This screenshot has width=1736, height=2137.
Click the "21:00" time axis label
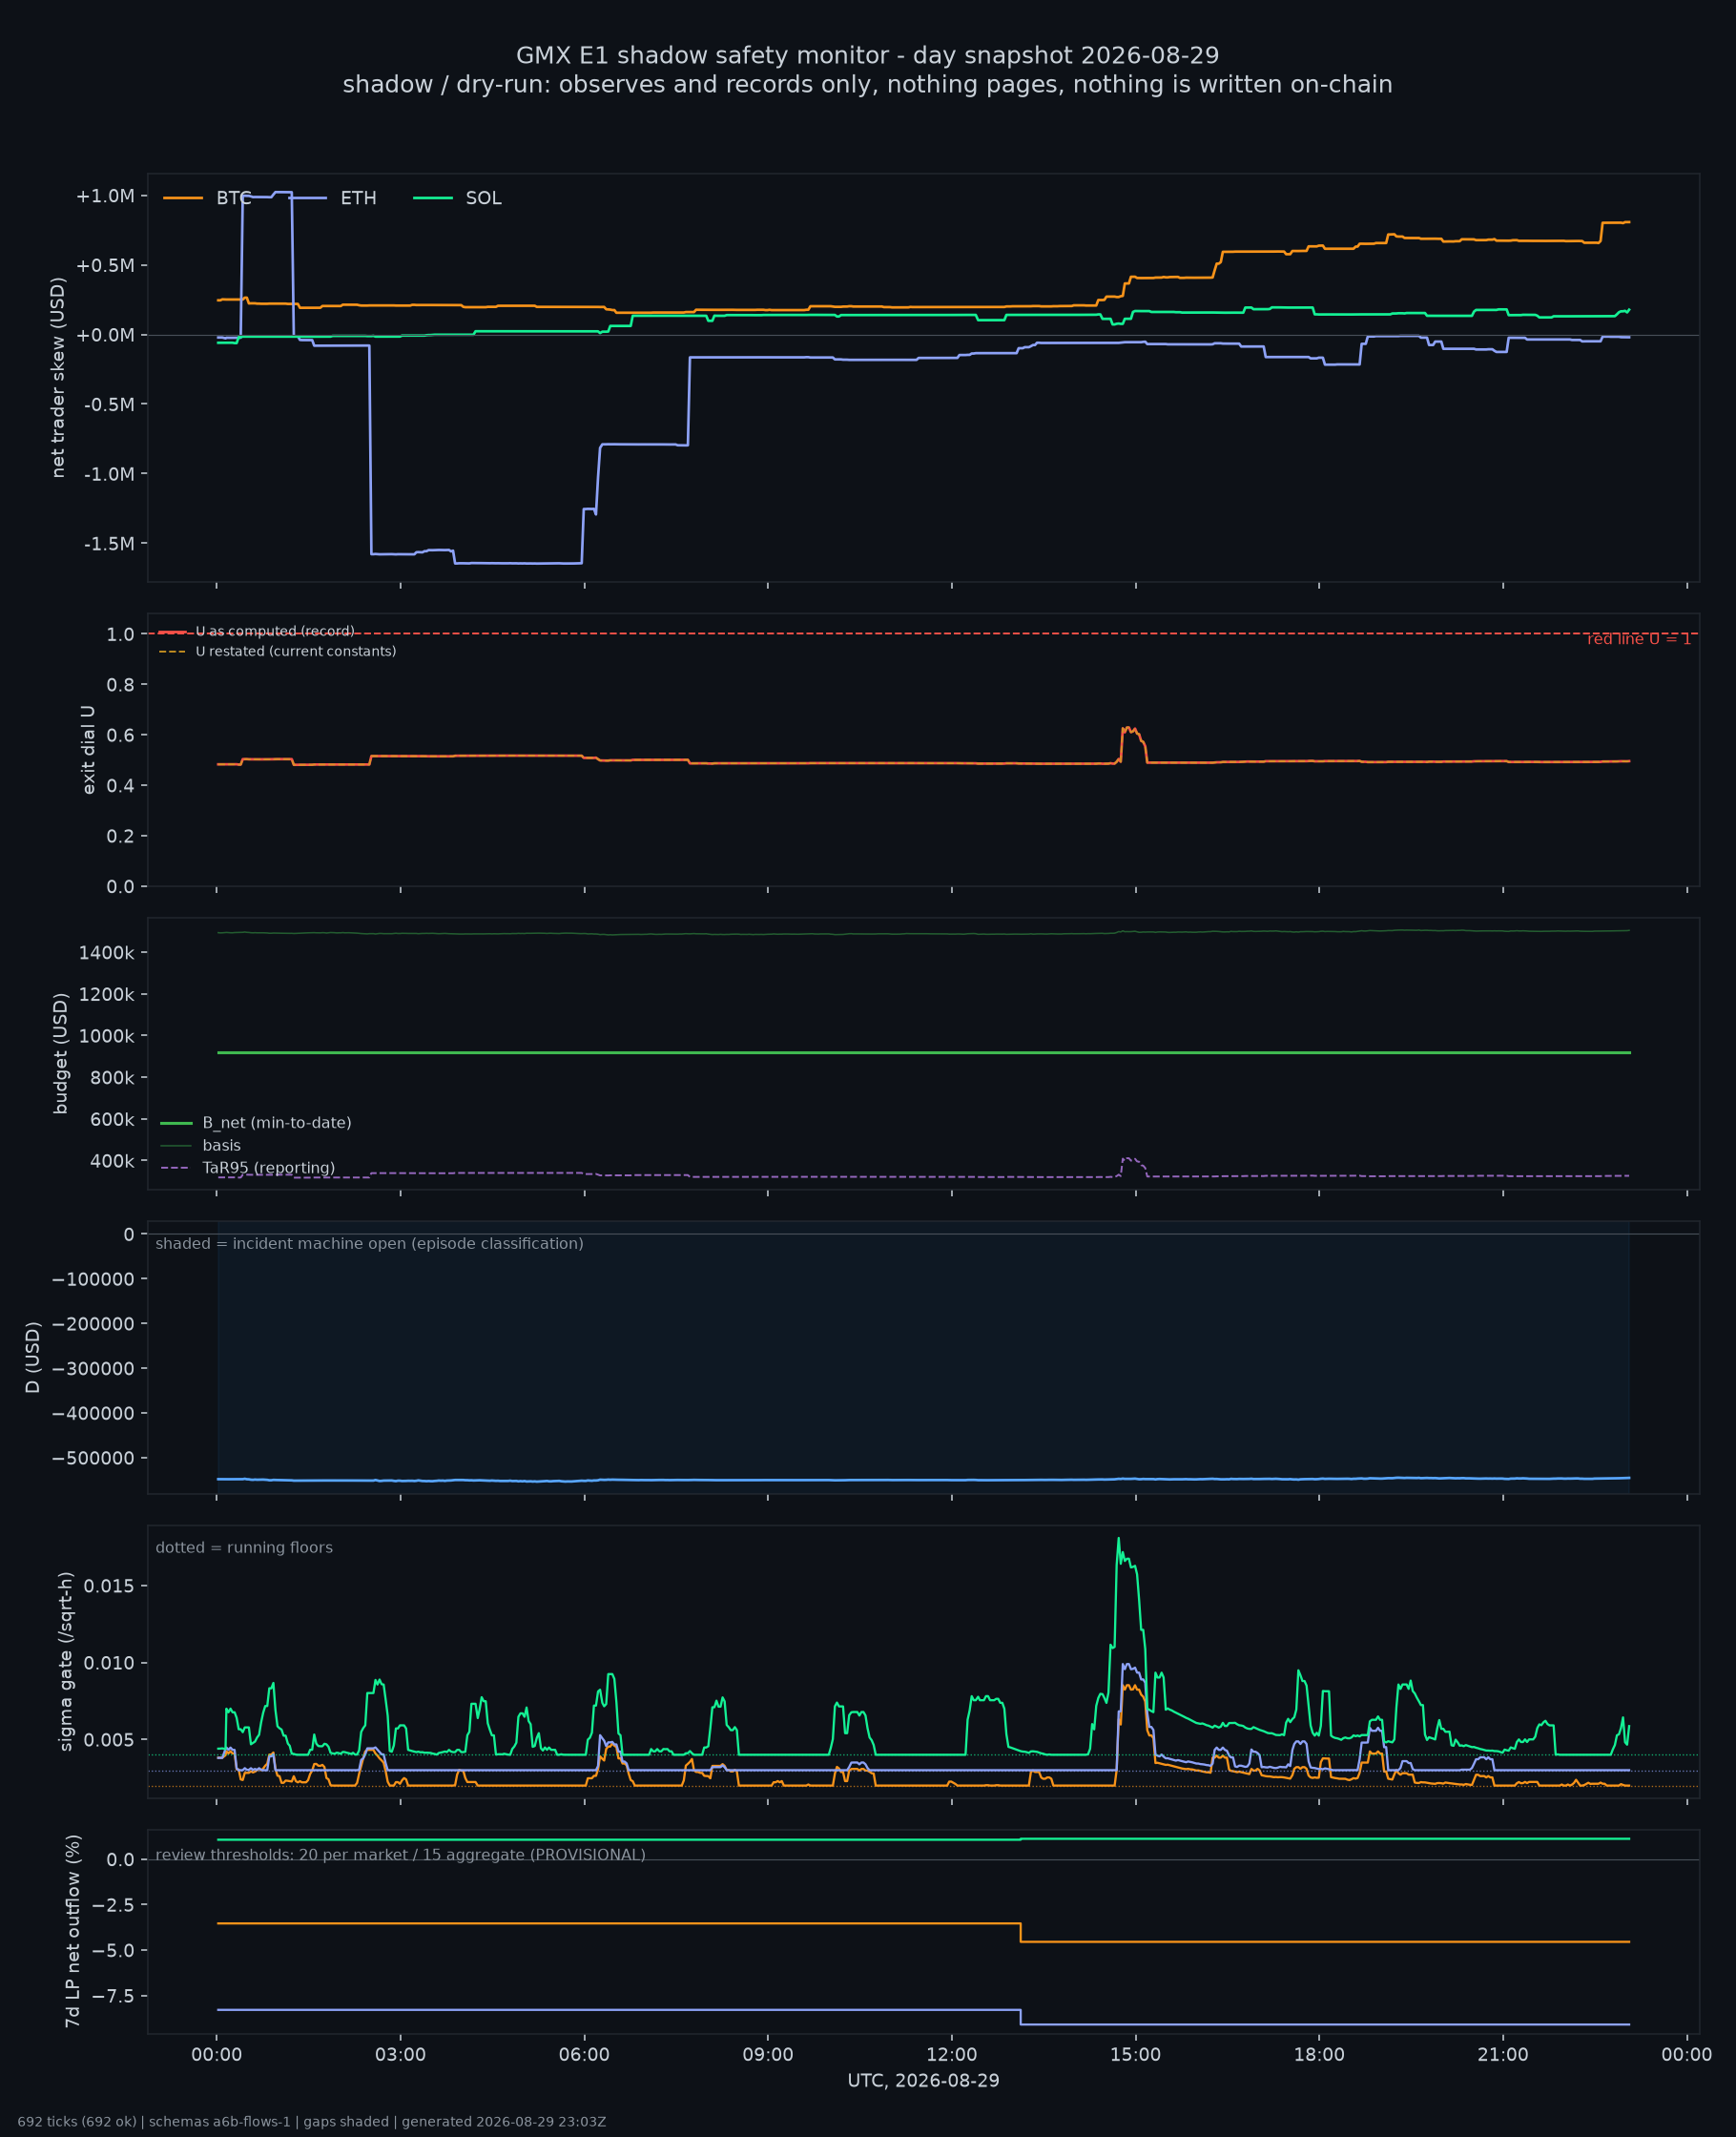click(1503, 2055)
